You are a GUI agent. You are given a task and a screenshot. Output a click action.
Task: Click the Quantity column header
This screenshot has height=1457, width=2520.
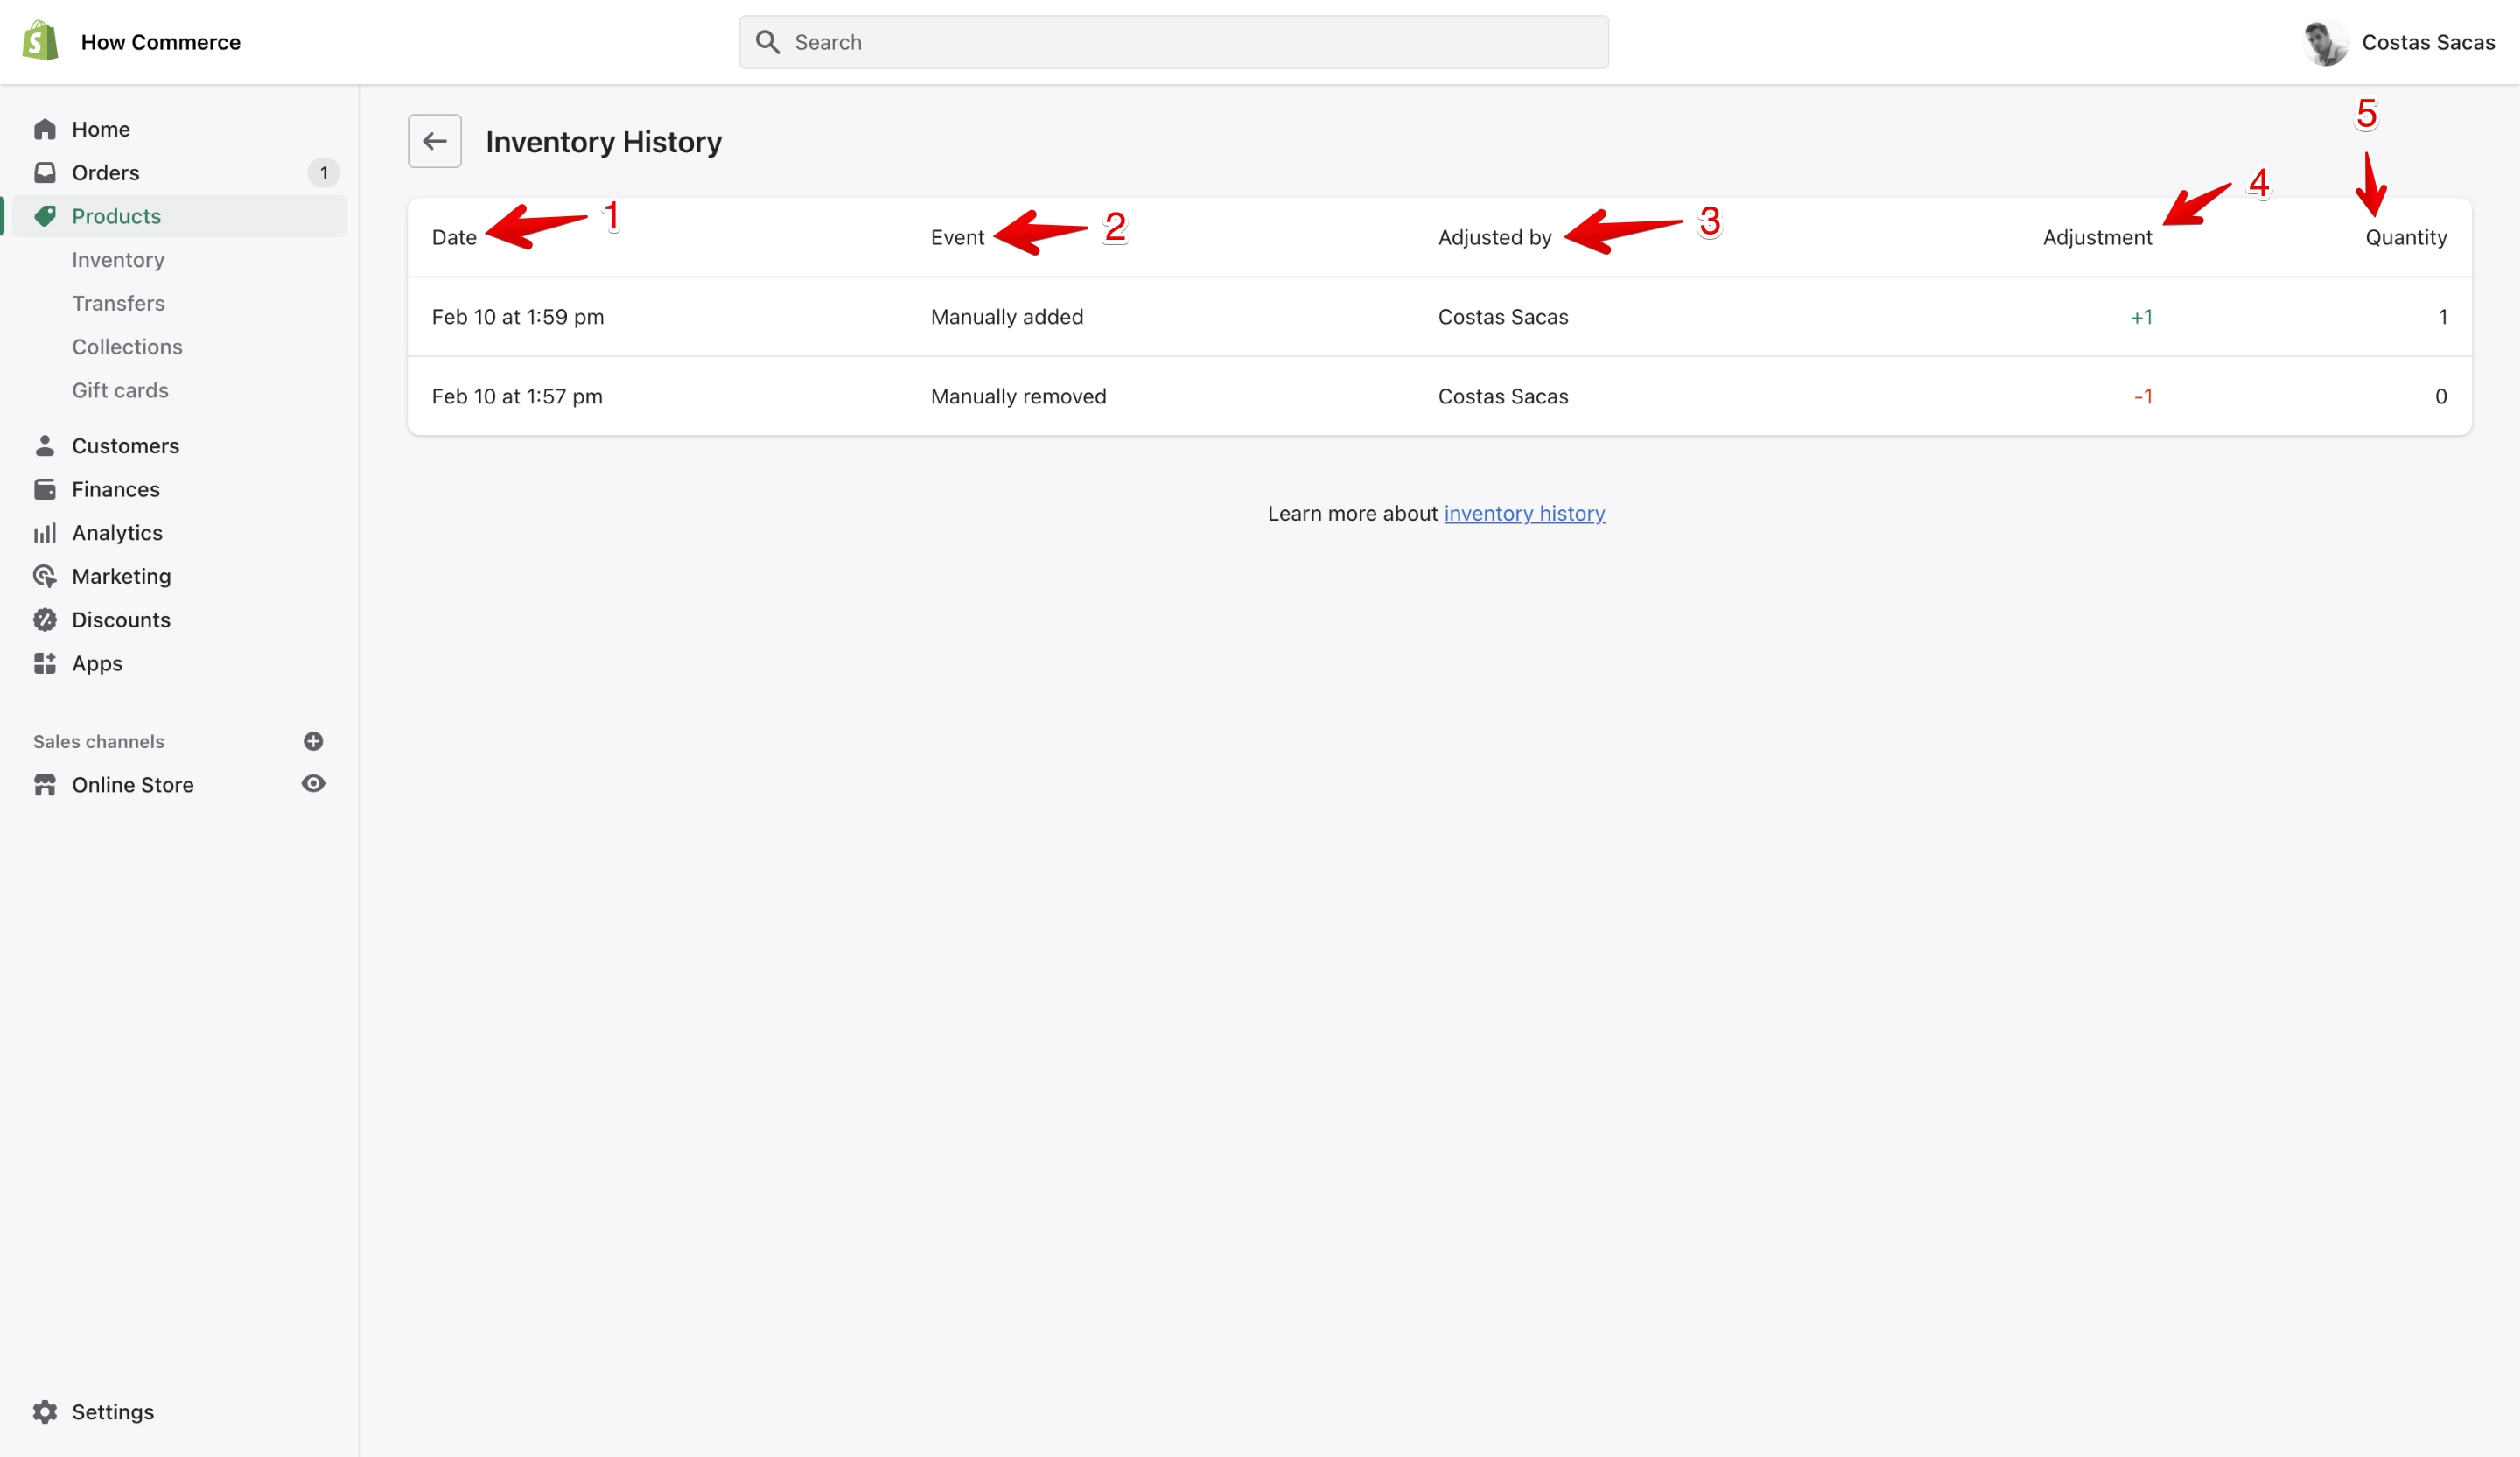point(2406,237)
